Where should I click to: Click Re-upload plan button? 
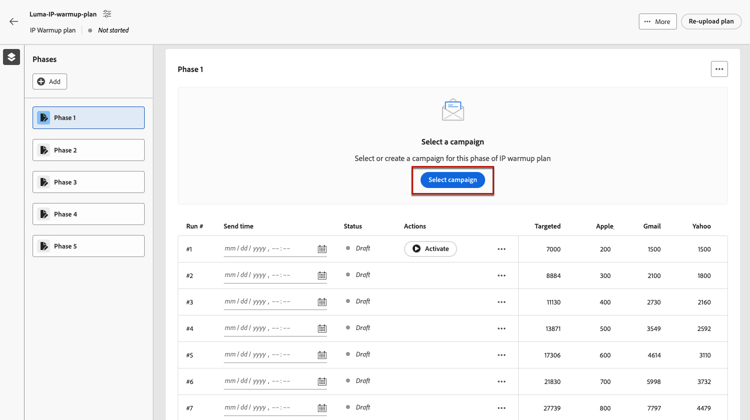(711, 21)
